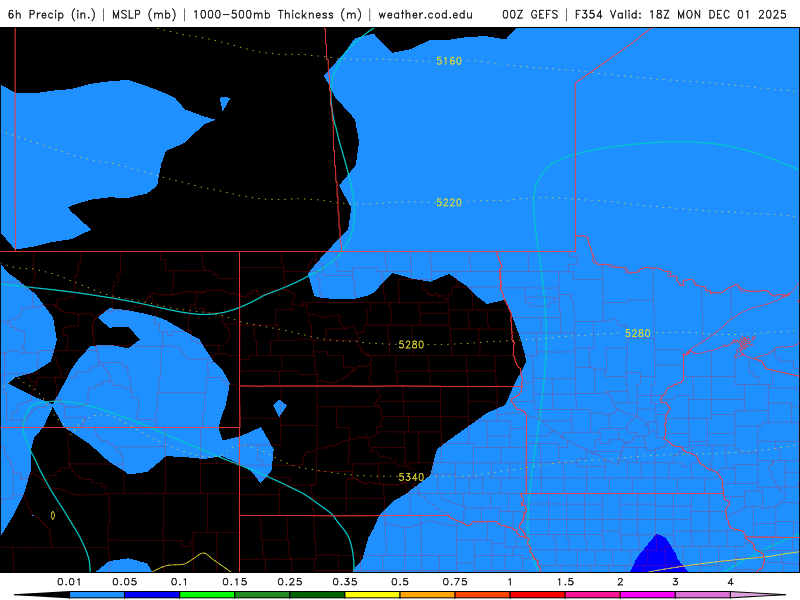This screenshot has width=800, height=600.
Task: Click the bright green 0.1 legend swatch
Action: tap(207, 595)
